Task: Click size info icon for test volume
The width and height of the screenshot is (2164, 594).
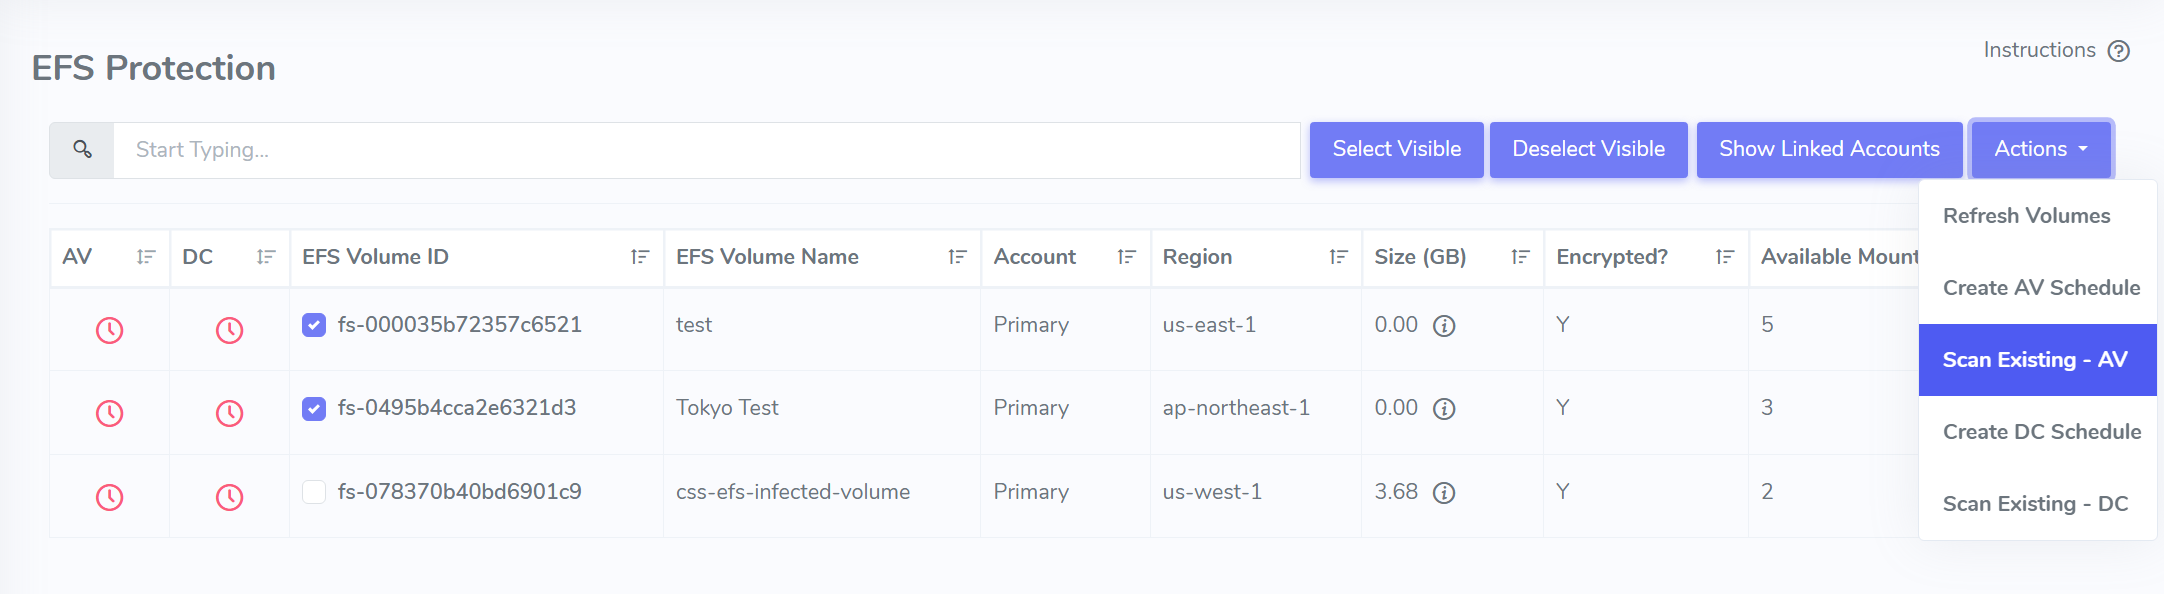Action: (x=1444, y=326)
